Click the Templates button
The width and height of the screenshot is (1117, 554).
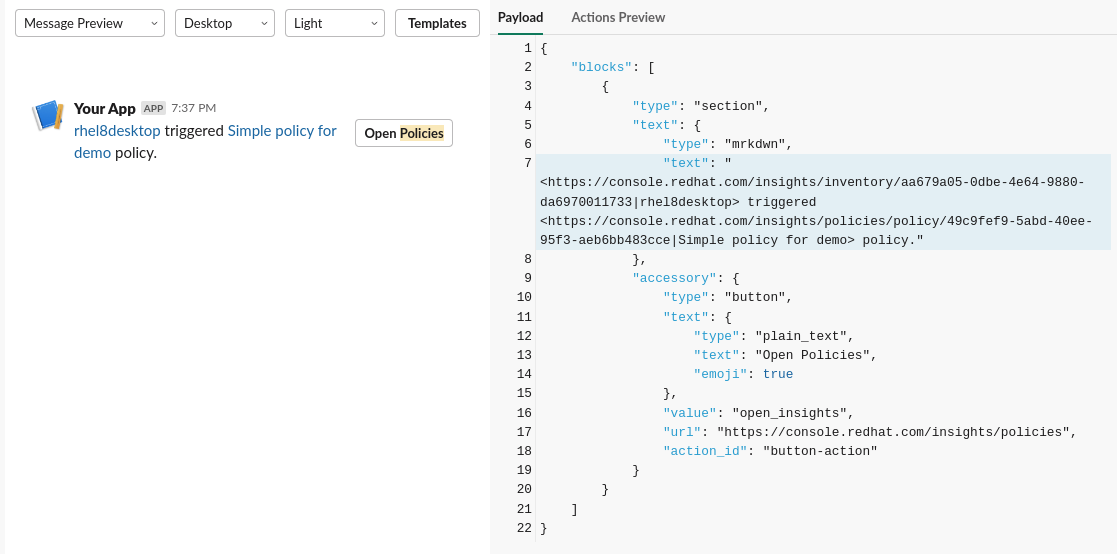[x=437, y=23]
